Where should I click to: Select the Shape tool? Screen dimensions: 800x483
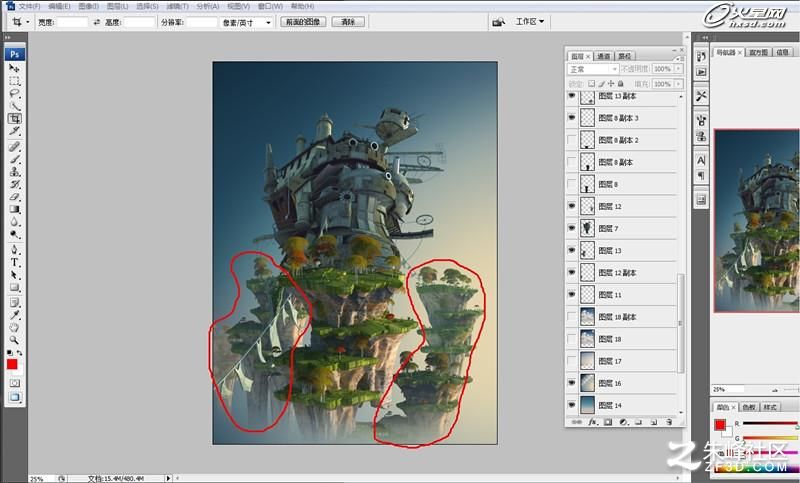[14, 287]
